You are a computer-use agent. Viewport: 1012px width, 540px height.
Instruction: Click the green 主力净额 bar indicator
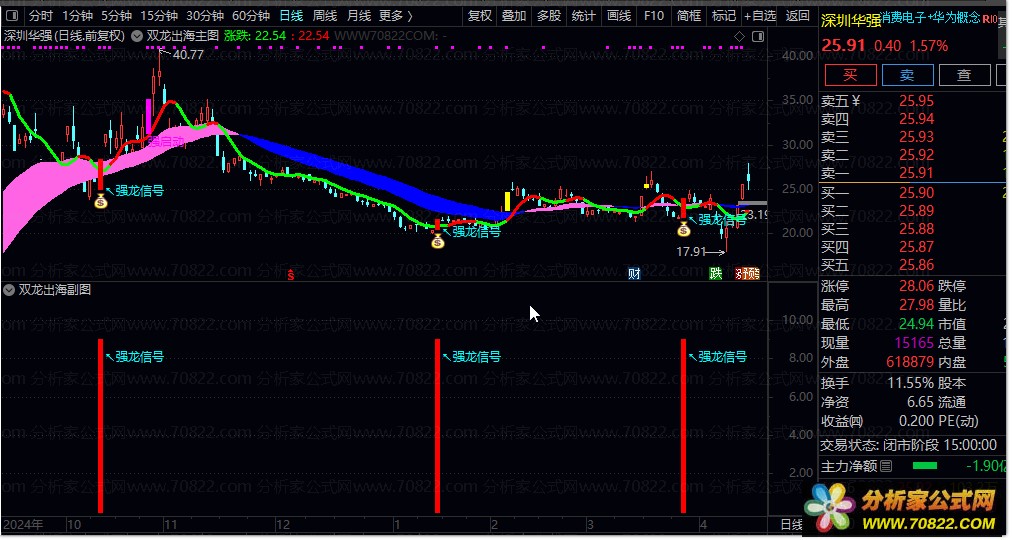[925, 466]
